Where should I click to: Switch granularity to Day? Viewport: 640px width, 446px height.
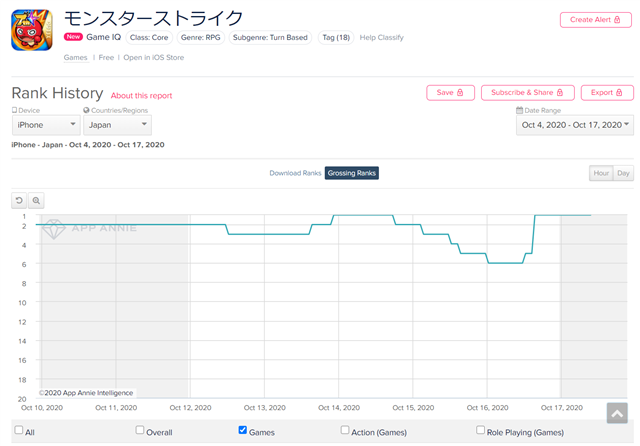623,173
